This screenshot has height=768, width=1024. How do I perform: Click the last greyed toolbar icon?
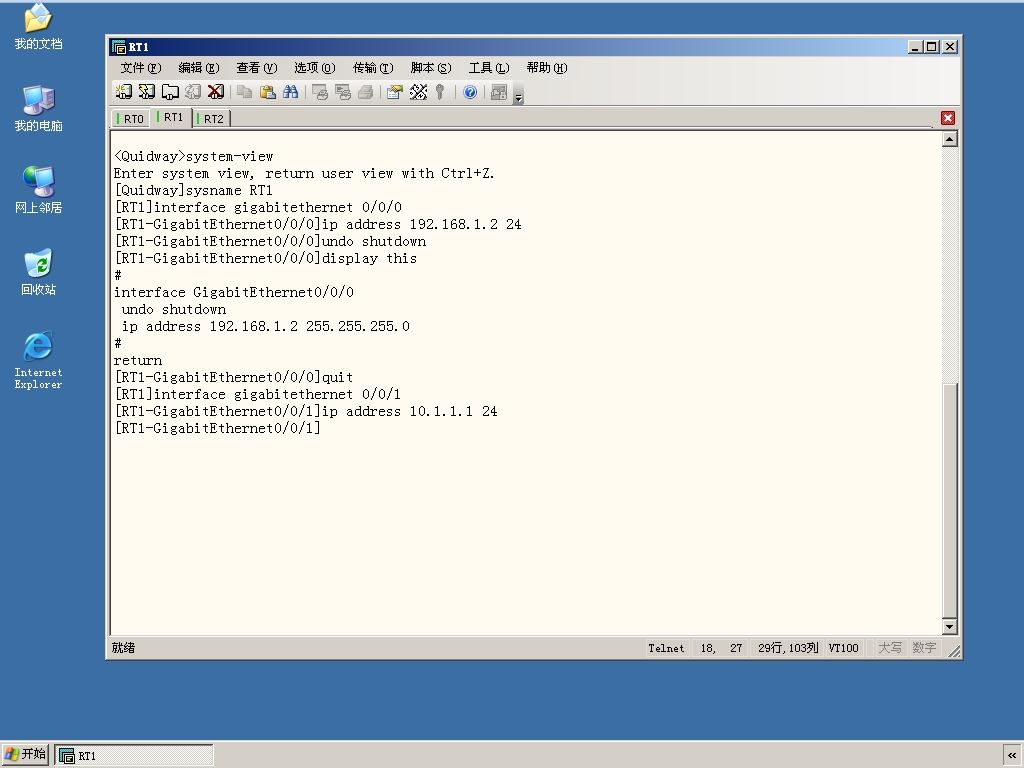click(x=498, y=92)
